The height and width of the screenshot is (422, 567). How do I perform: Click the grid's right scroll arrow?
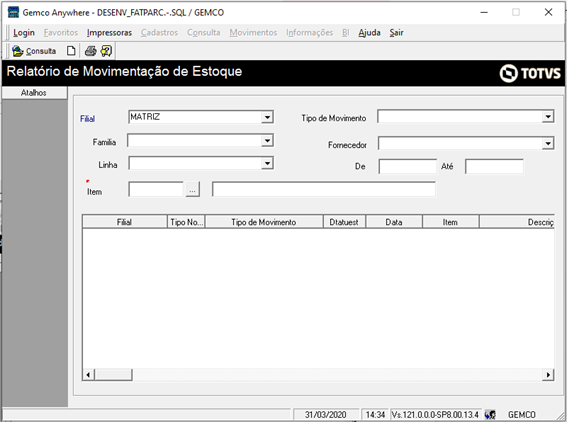[x=548, y=375]
